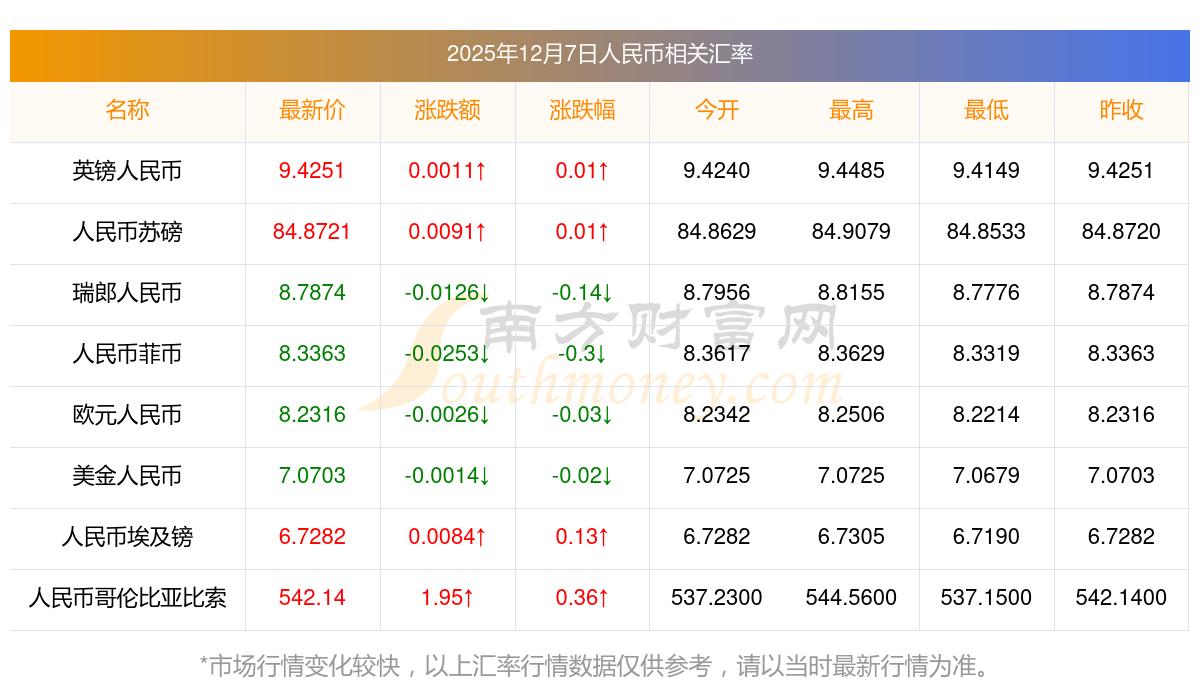Viewport: 1200px width, 697px height.
Task: Select the row name 英镑人民币
Action: 127,171
